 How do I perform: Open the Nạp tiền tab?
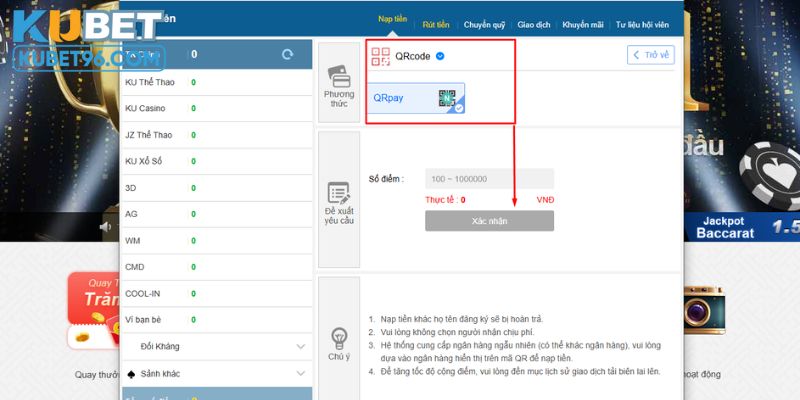[394, 20]
